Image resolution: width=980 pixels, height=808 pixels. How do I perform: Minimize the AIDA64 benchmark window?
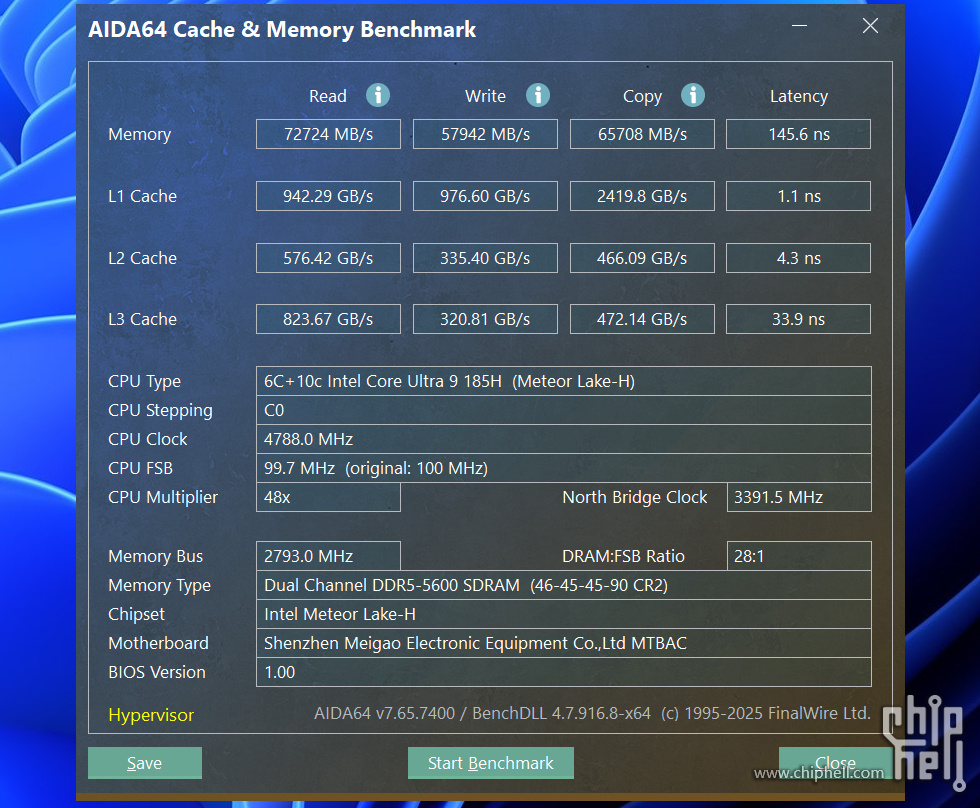tap(799, 26)
